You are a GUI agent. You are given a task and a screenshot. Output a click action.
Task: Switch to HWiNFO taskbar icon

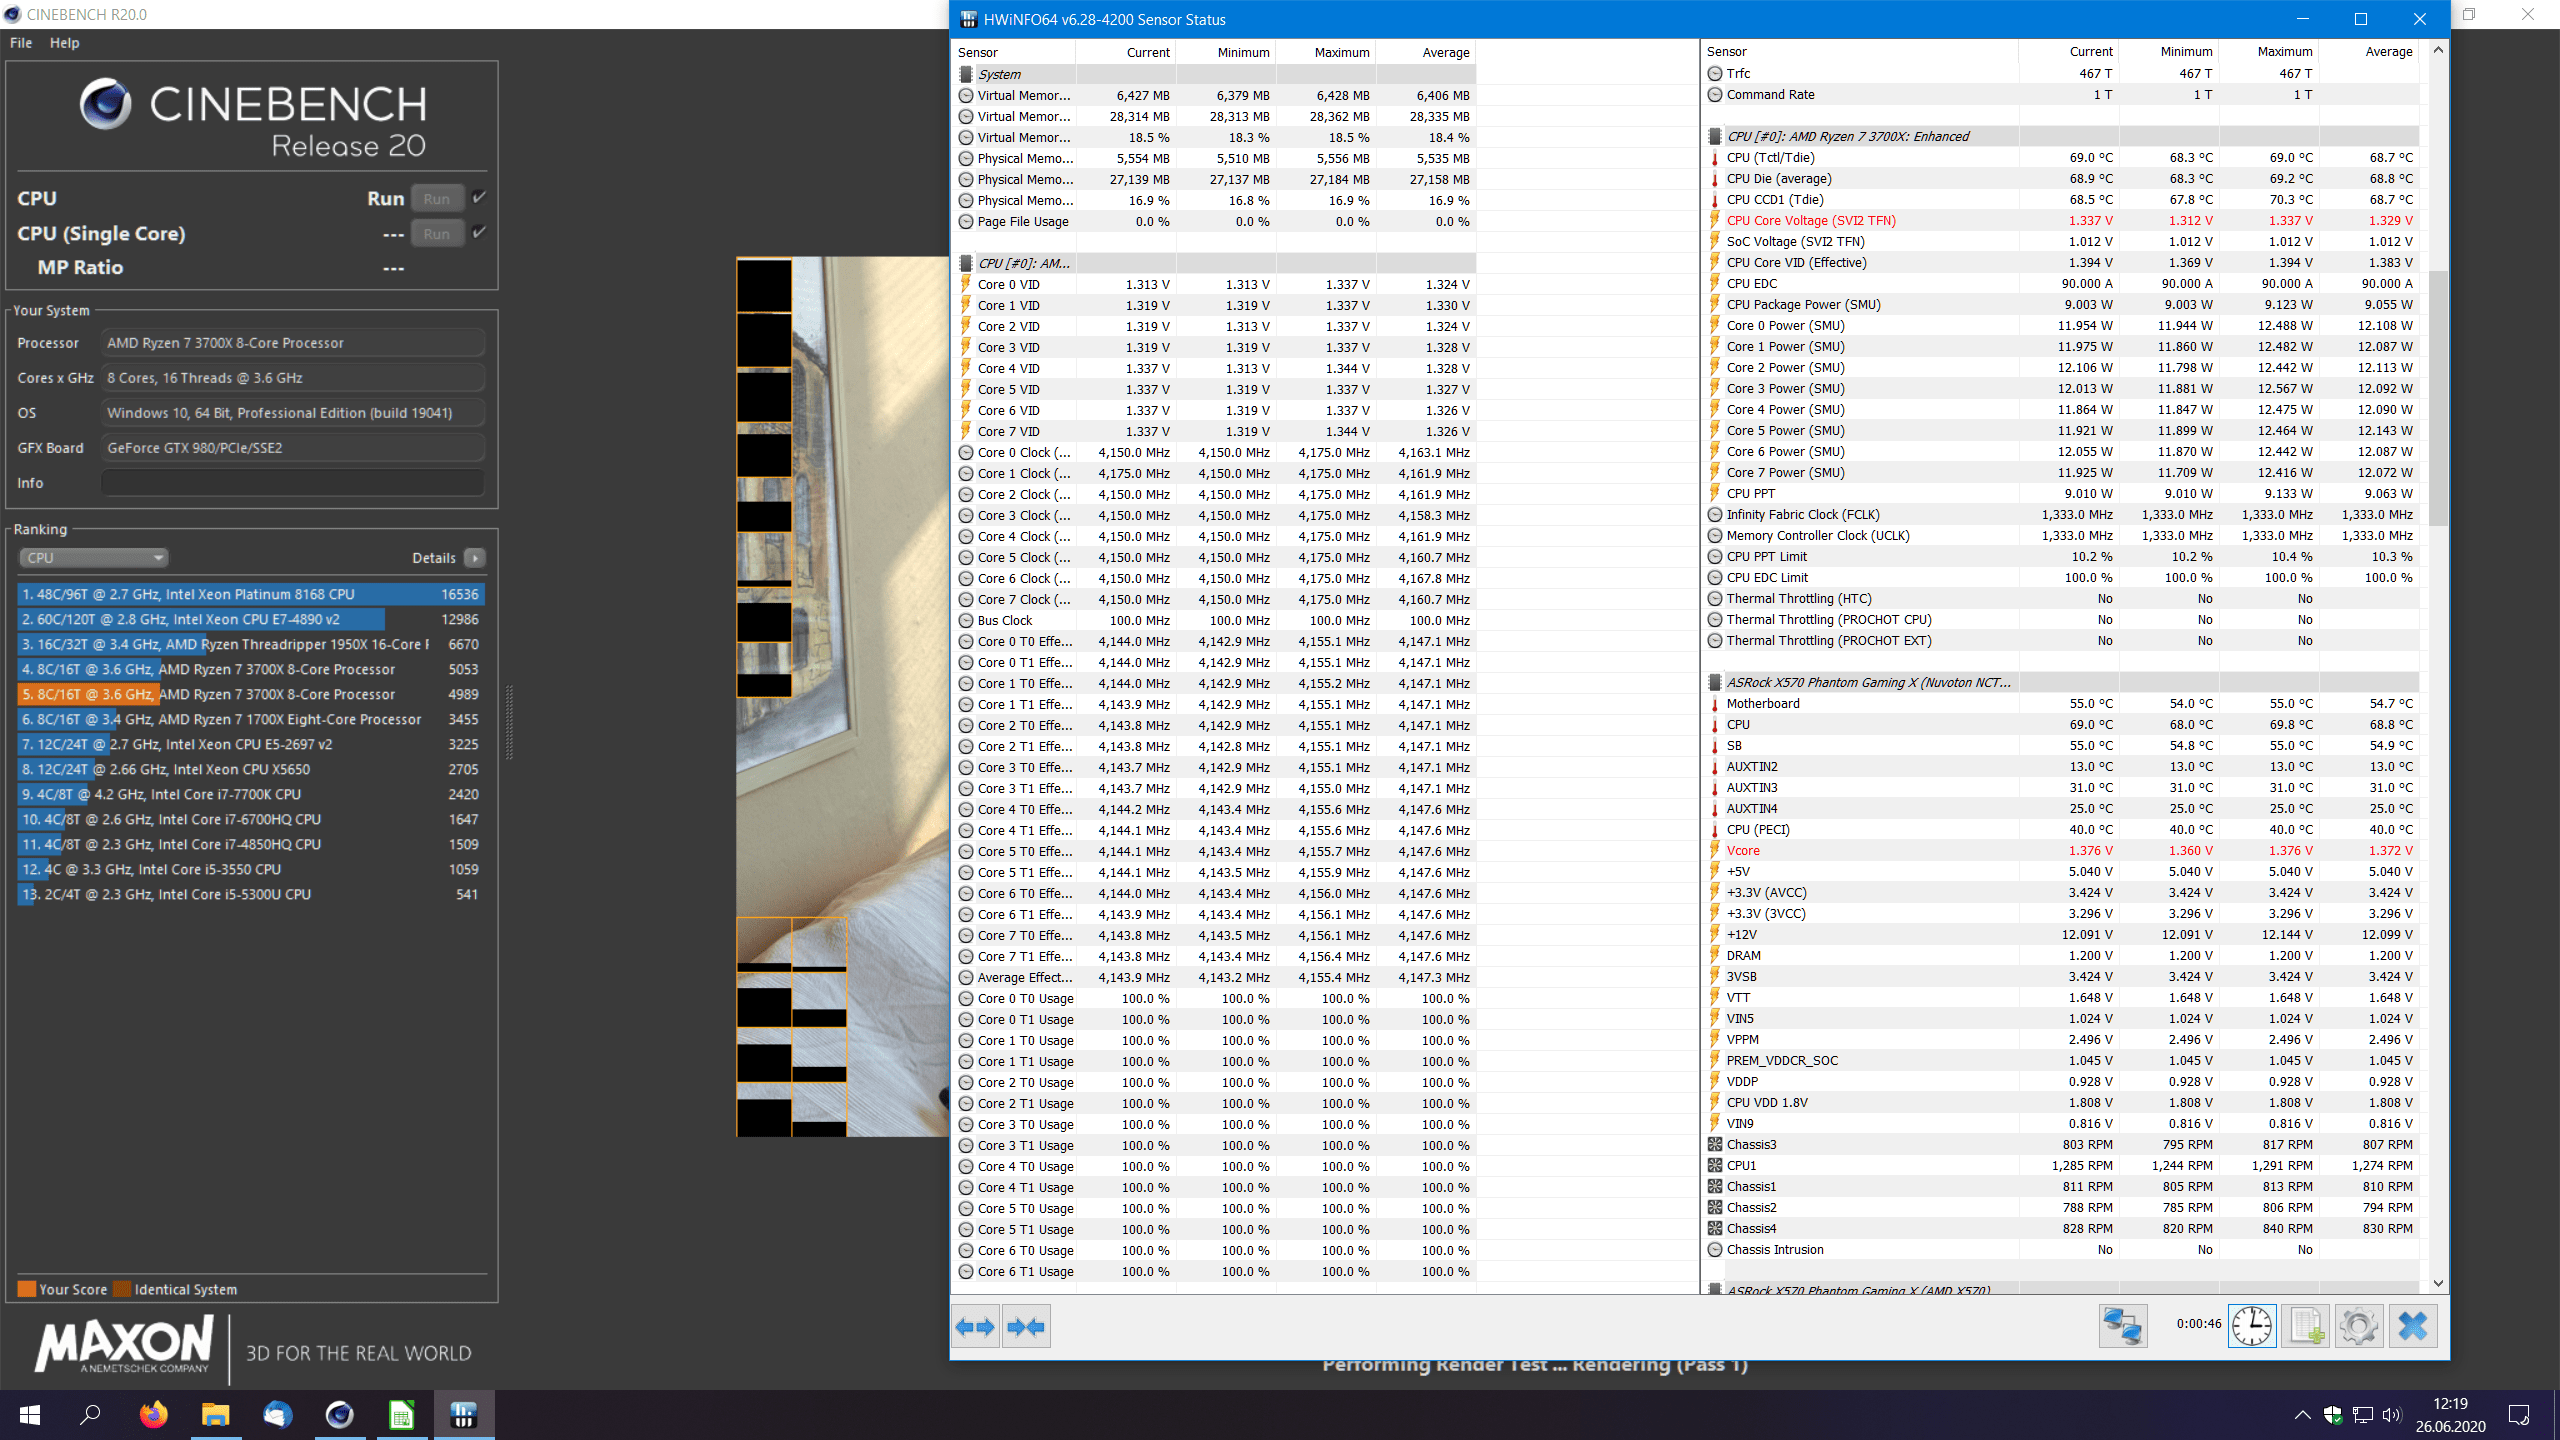[x=463, y=1415]
